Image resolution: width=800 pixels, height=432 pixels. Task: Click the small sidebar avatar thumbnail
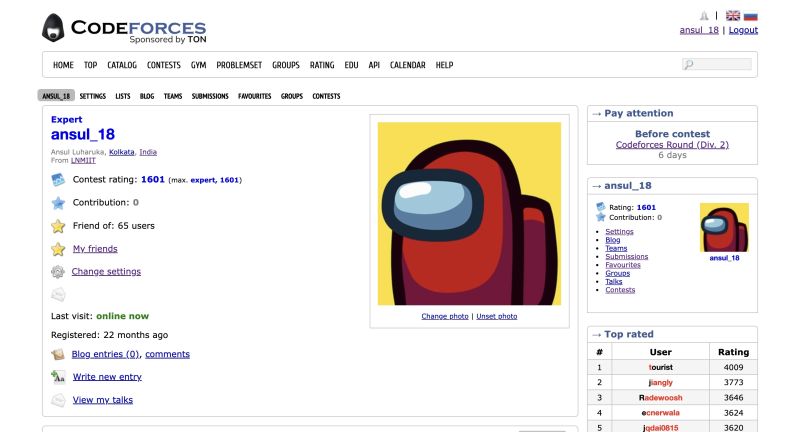pyautogui.click(x=724, y=227)
